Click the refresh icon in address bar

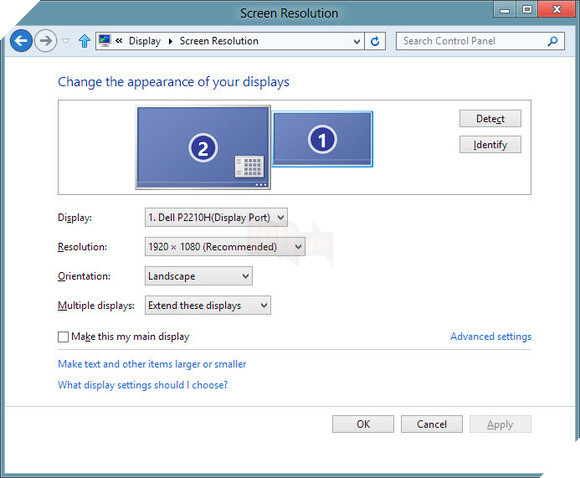375,41
